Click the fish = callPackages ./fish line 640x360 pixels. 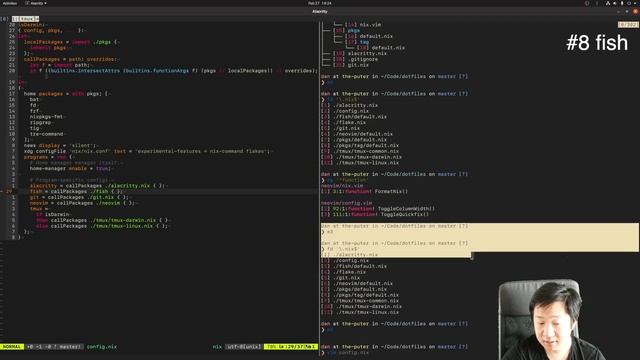tap(76, 191)
